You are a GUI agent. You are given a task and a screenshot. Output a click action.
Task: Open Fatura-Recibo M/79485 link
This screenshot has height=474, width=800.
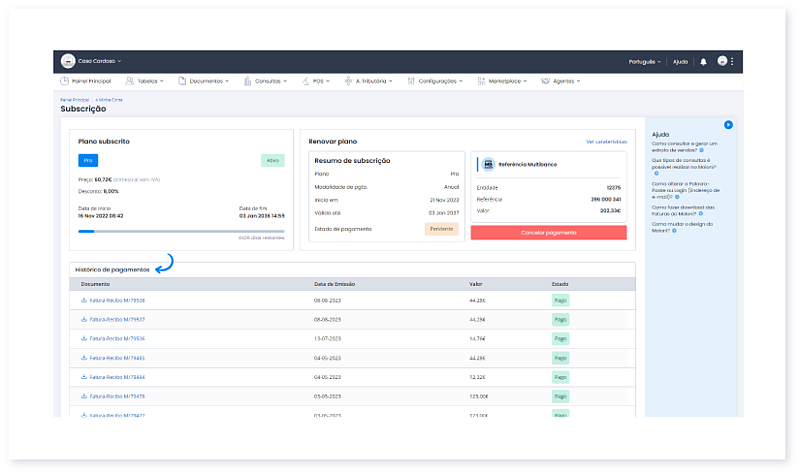pos(117,358)
